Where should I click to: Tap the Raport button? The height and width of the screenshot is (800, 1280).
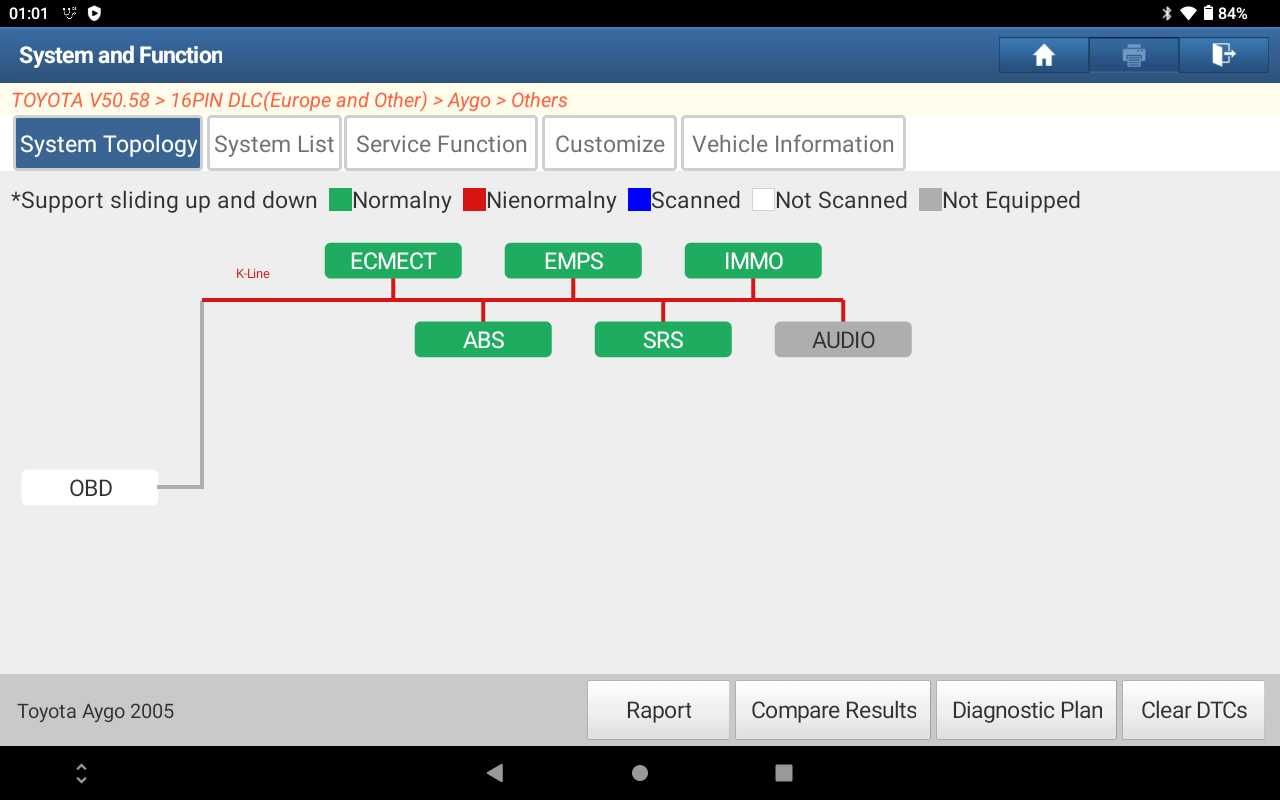[658, 710]
